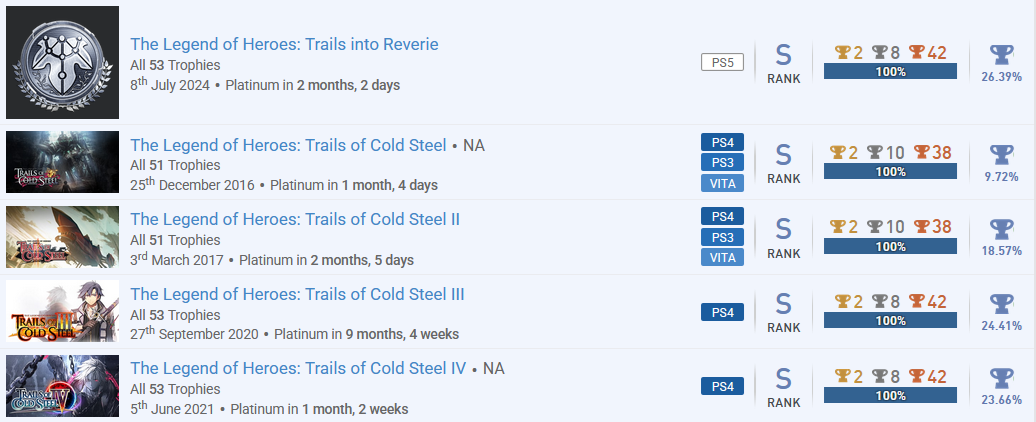The image size is (1036, 422).
Task: Click Trails of Cold Steel III game thumbnail
Action: pos(62,311)
